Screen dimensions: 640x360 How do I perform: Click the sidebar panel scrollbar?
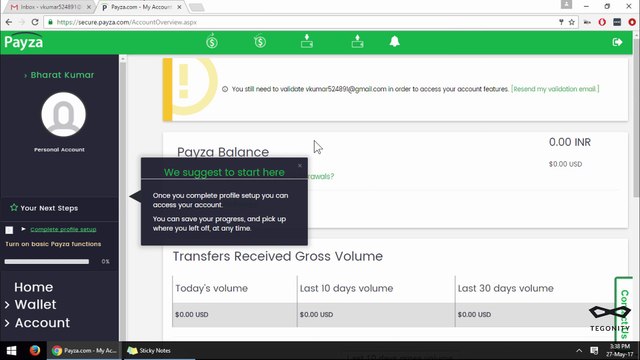pos(122,199)
